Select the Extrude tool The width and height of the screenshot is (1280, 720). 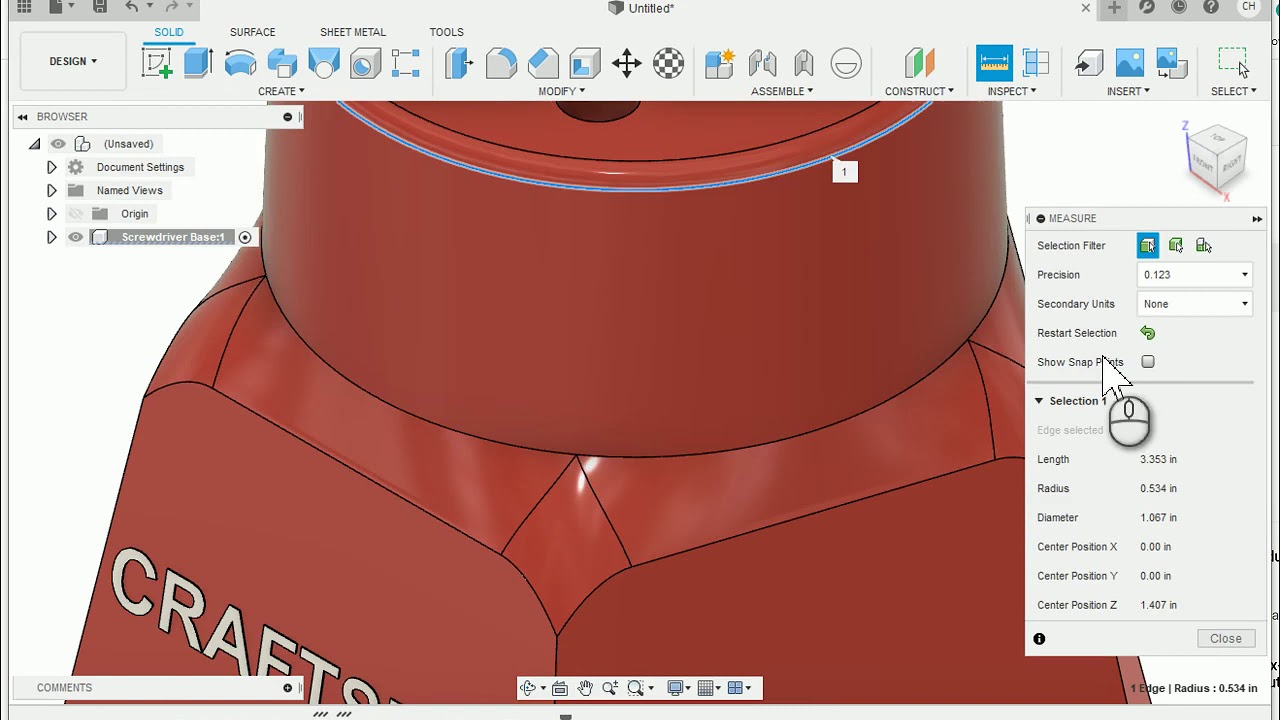click(198, 64)
